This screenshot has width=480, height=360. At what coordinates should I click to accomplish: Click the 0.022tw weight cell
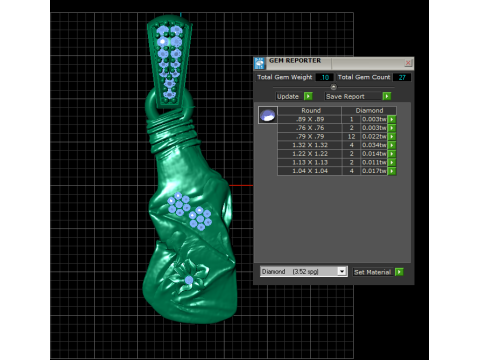coord(374,136)
